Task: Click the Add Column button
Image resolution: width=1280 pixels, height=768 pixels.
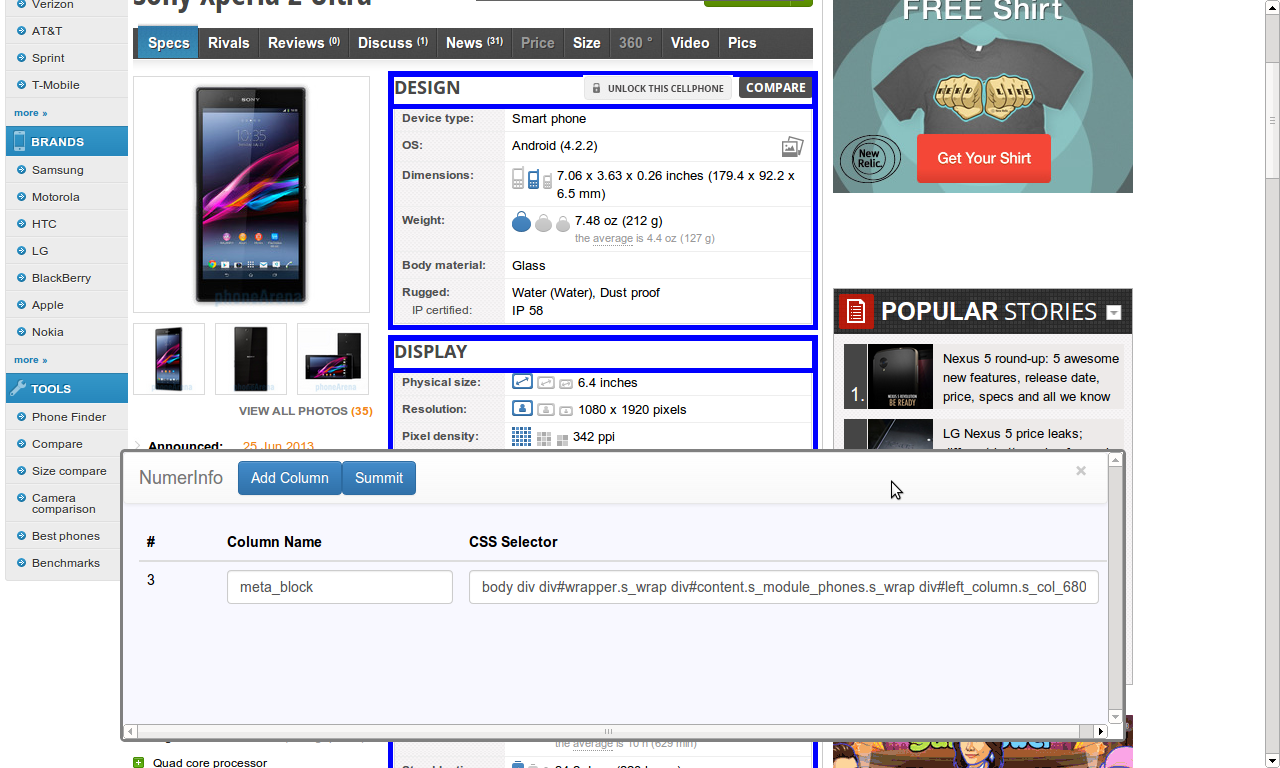Action: point(290,478)
